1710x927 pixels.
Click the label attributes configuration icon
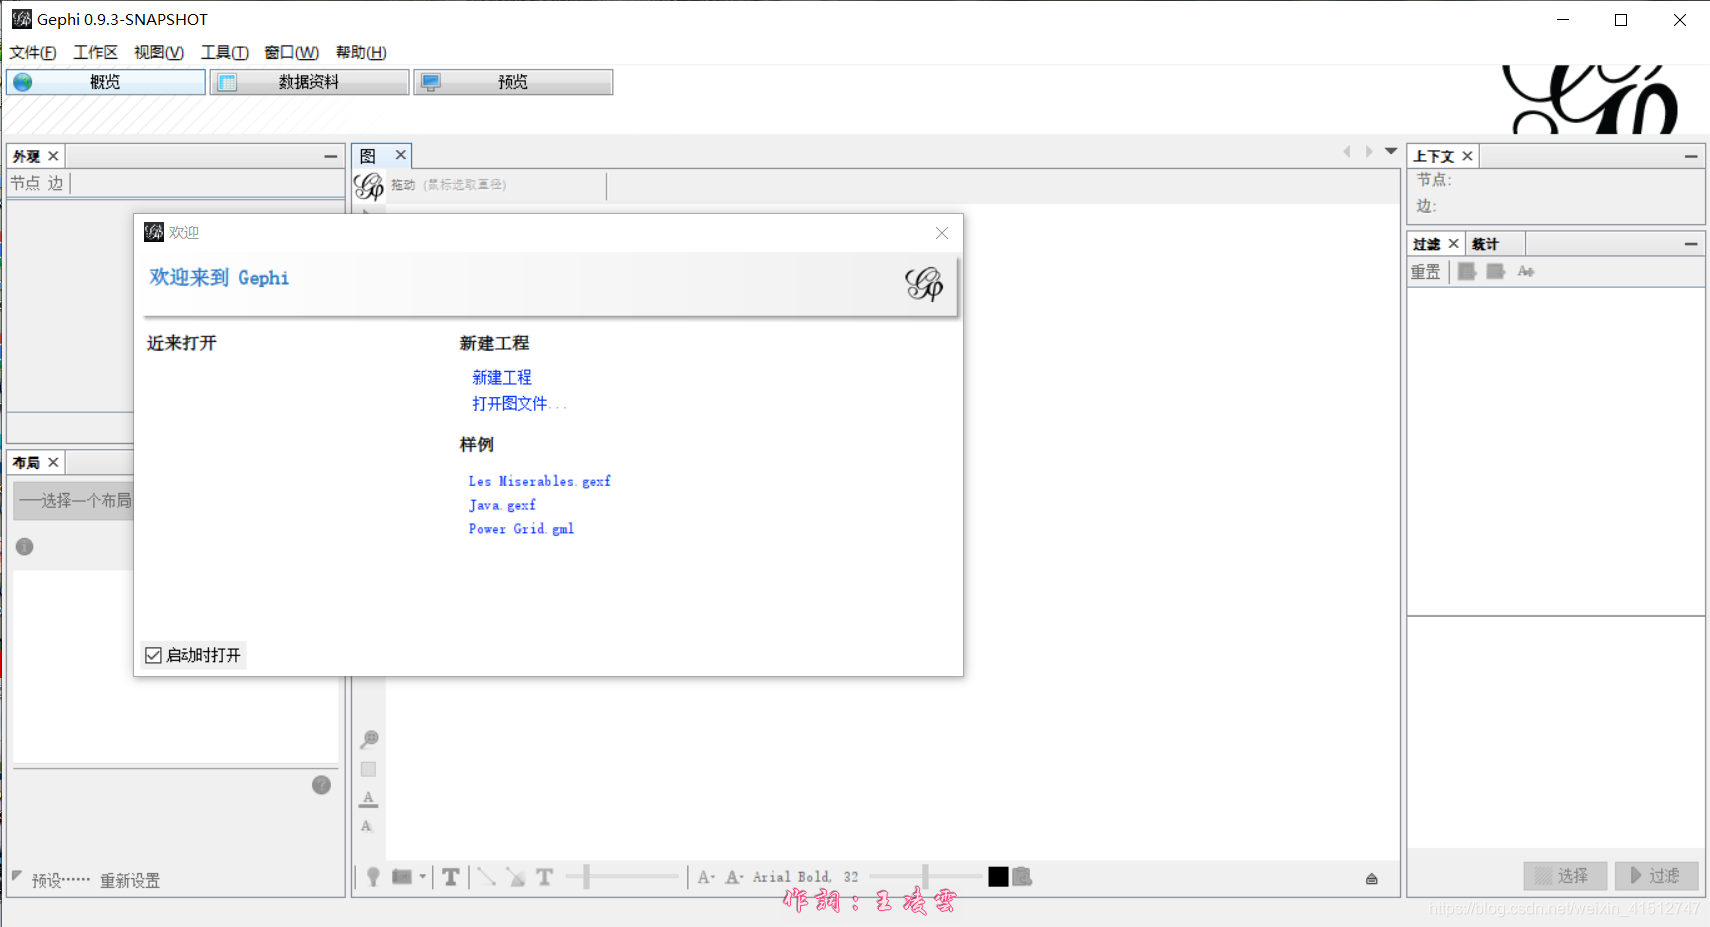tap(1022, 877)
